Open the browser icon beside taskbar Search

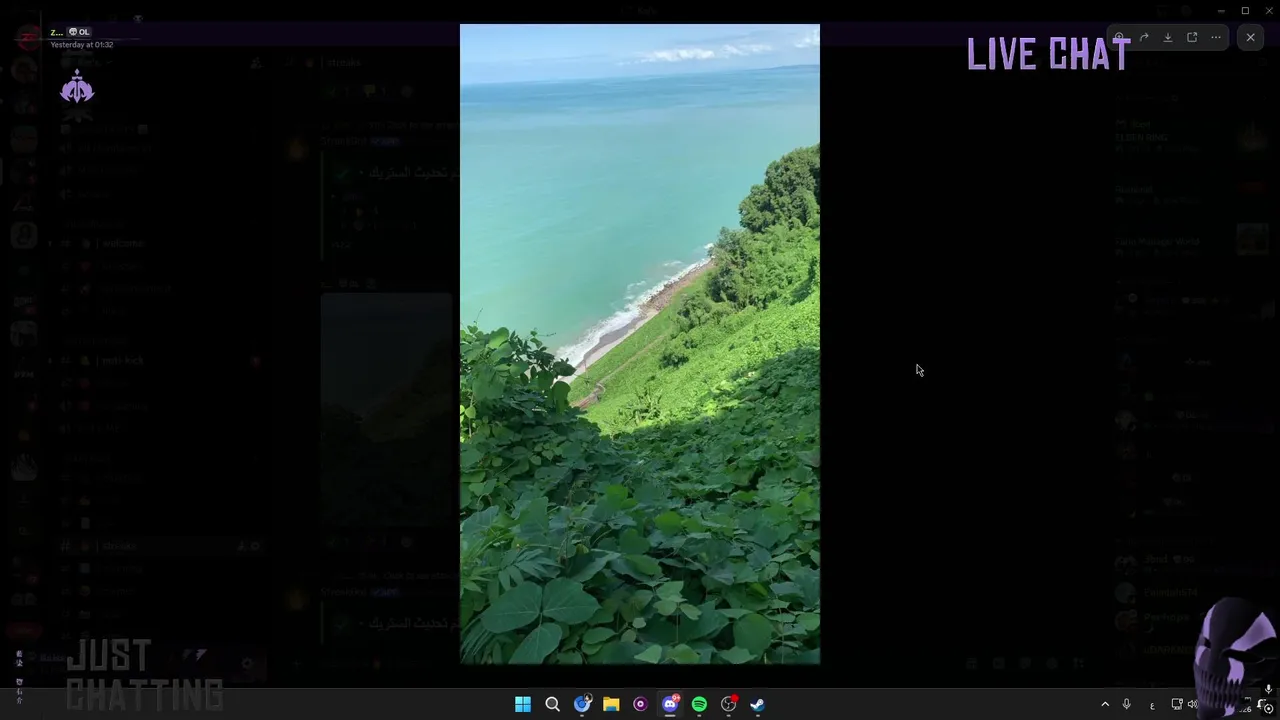click(x=582, y=704)
